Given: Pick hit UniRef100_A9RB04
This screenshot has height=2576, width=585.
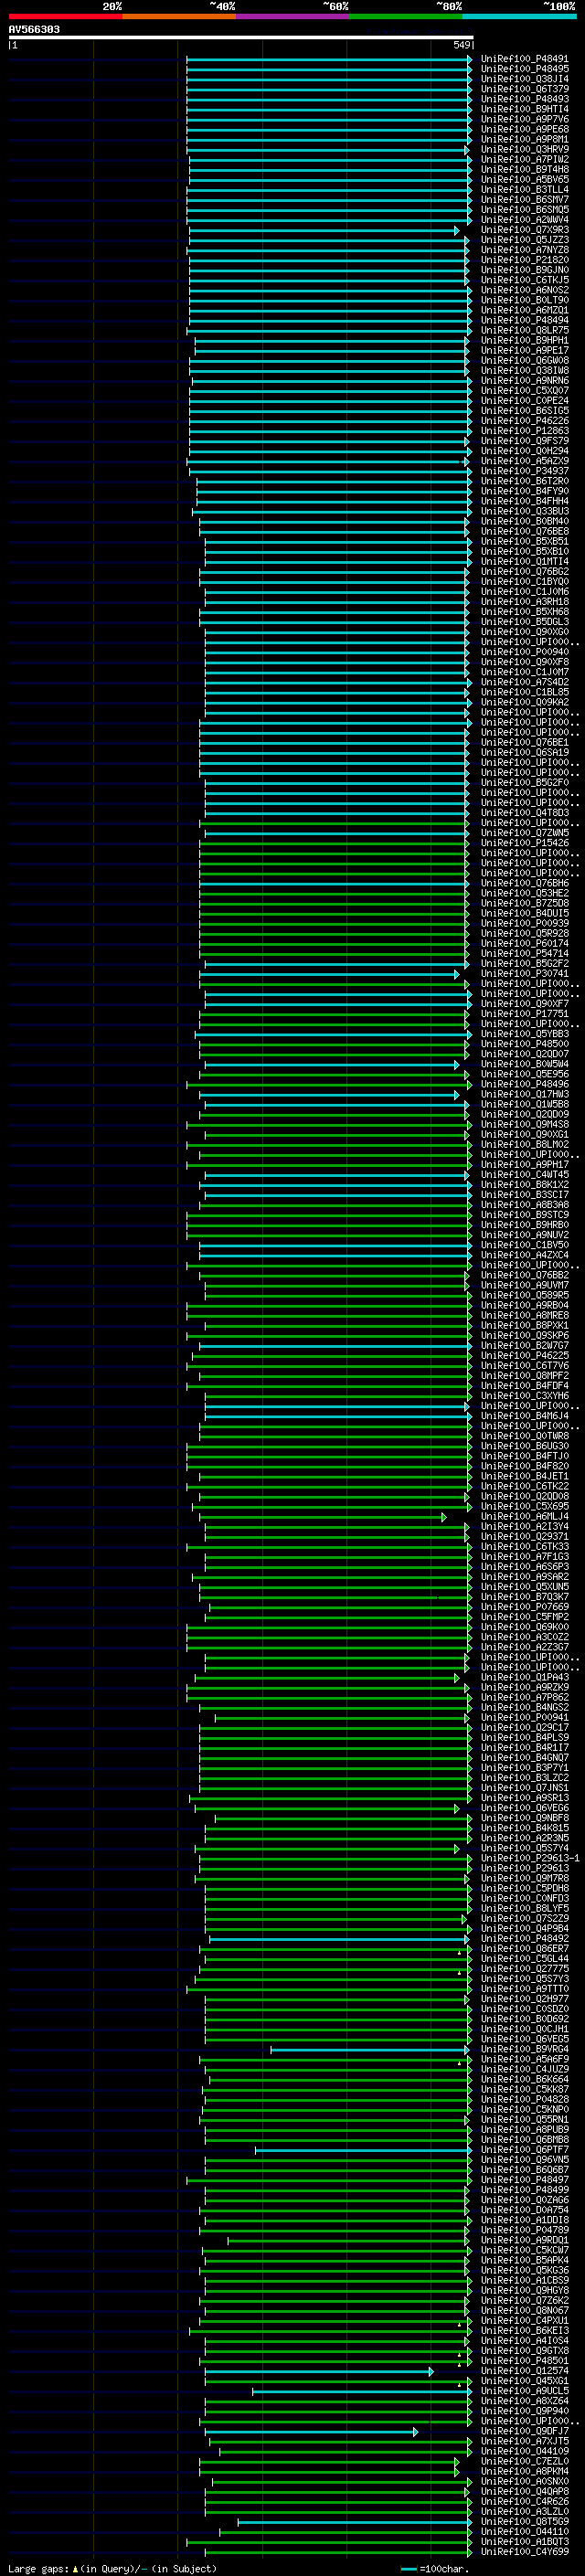Looking at the screenshot, I should [x=525, y=1305].
